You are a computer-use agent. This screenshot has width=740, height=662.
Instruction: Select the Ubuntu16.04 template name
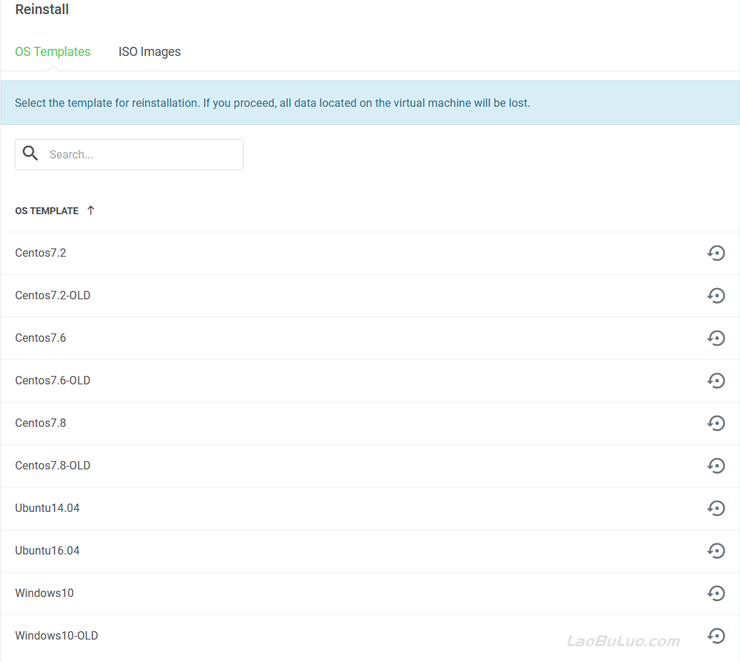(x=47, y=551)
